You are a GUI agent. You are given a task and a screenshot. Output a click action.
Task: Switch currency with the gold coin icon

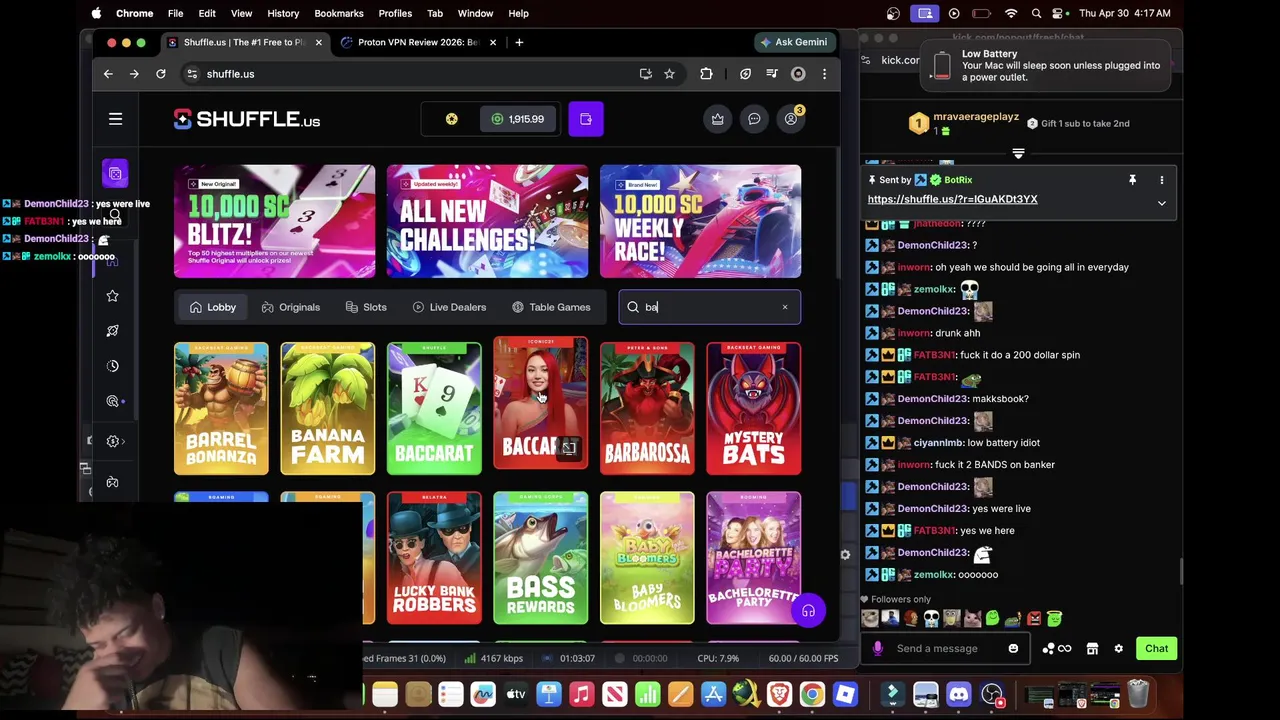452,119
